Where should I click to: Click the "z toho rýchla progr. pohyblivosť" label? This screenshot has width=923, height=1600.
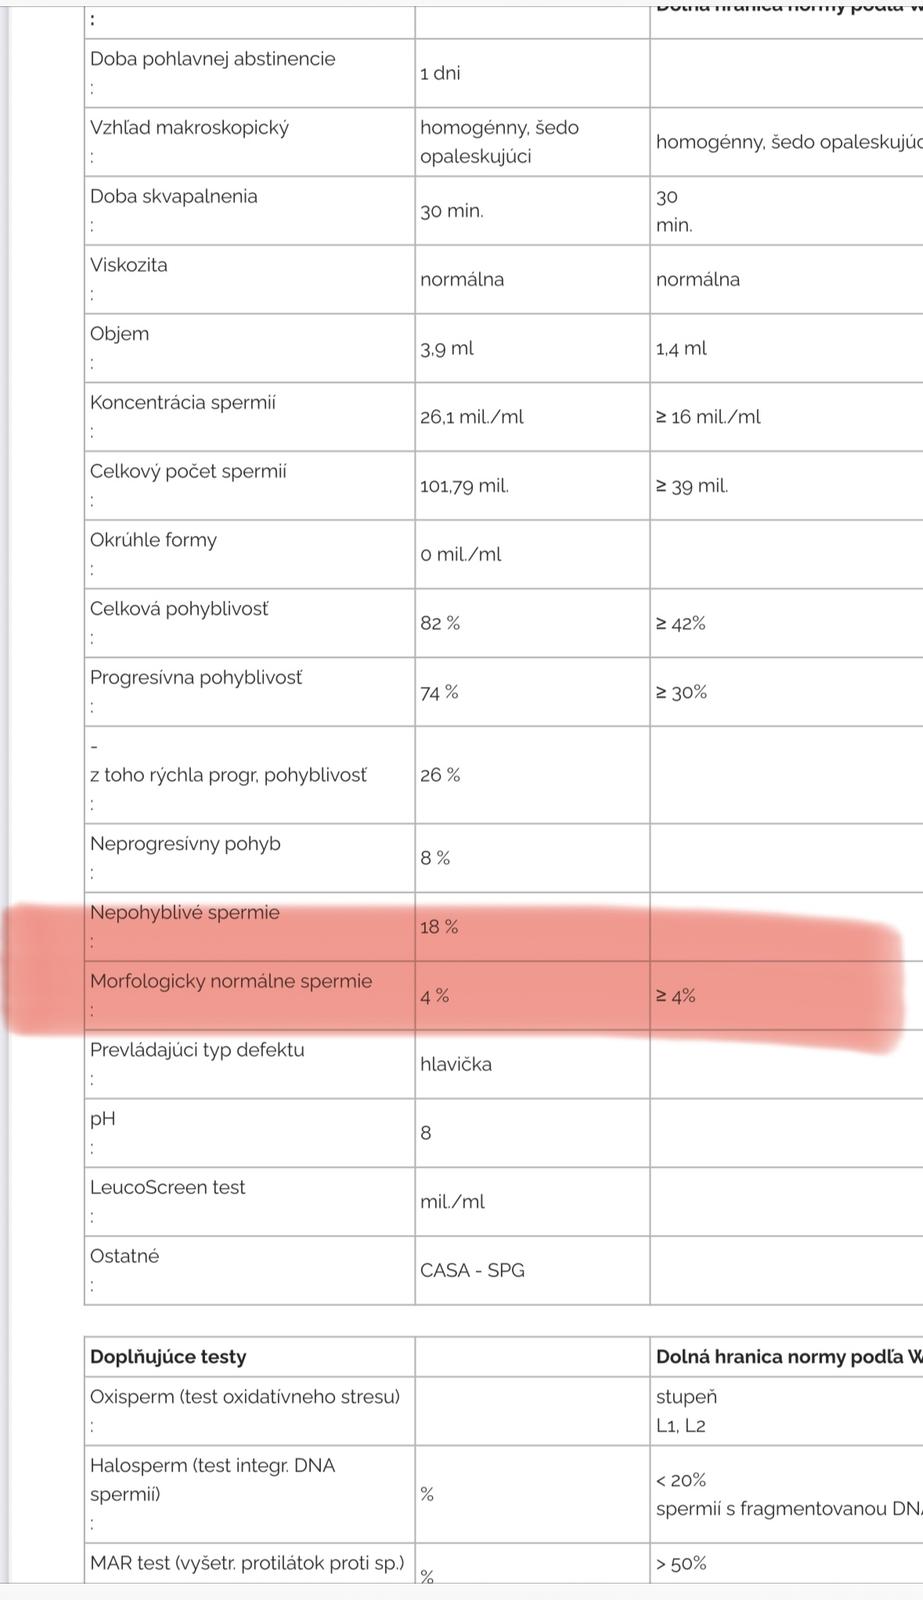point(228,775)
